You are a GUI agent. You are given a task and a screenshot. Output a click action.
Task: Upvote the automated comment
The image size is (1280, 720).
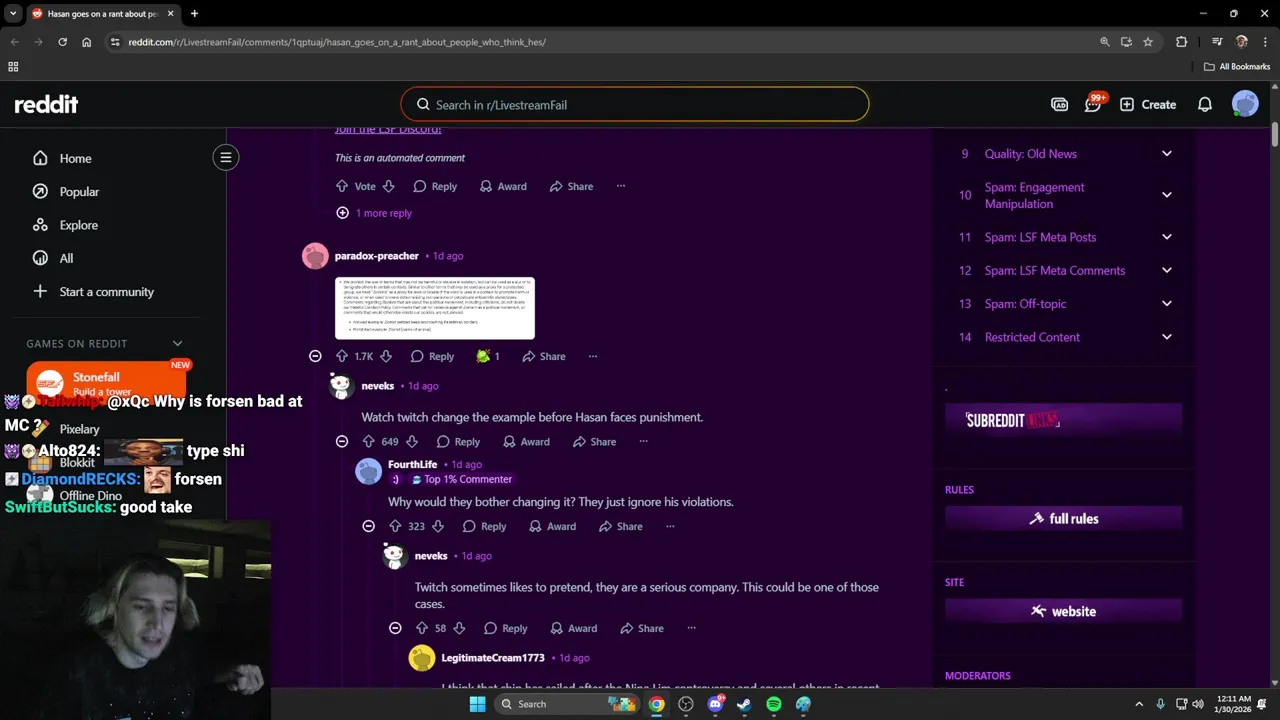(342, 186)
